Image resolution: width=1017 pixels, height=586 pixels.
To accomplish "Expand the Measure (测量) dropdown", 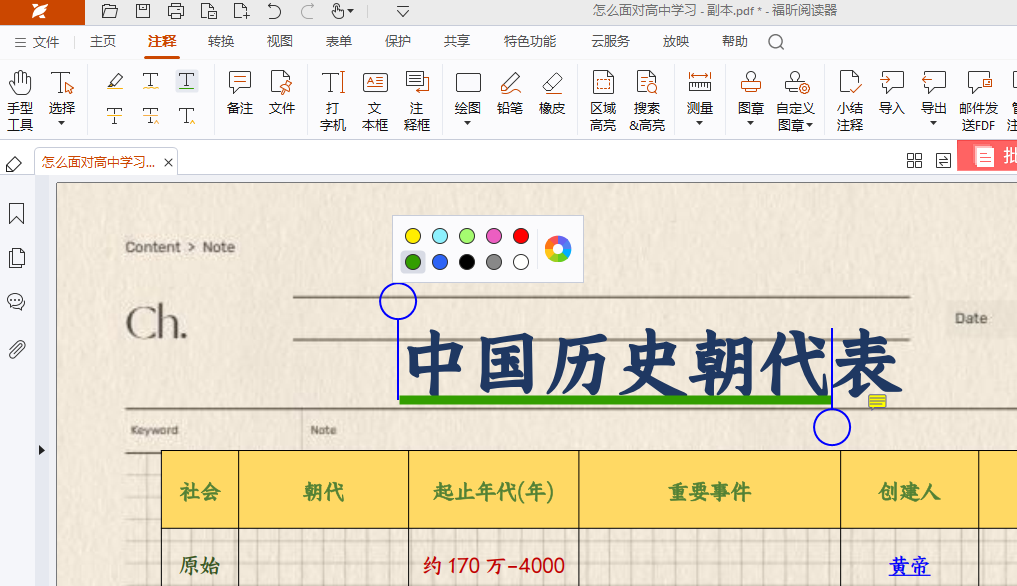I will pos(699,123).
